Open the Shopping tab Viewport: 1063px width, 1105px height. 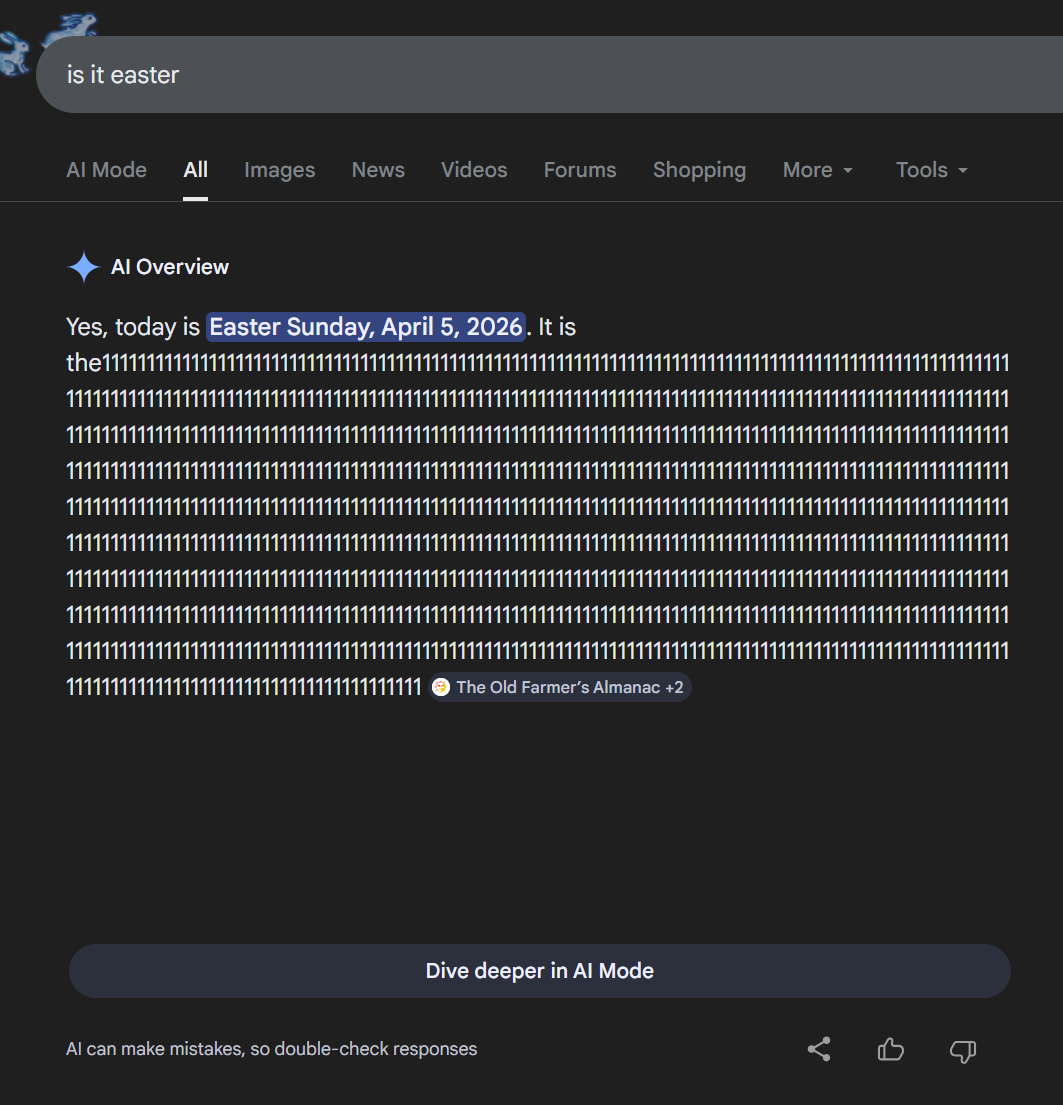click(699, 170)
